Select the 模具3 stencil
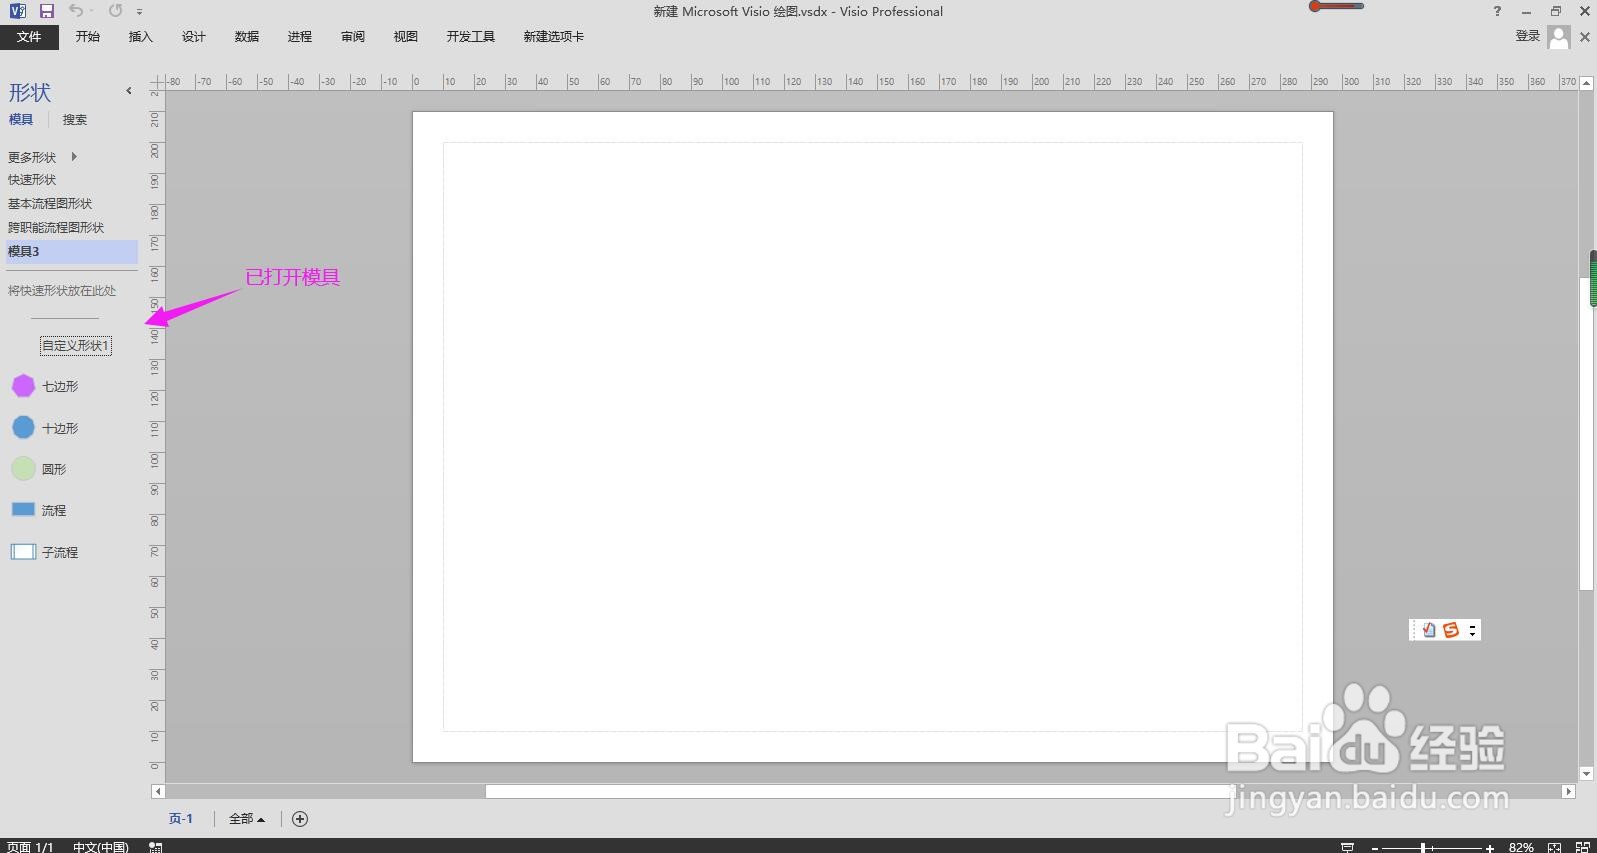Image resolution: width=1597 pixels, height=853 pixels. click(70, 252)
